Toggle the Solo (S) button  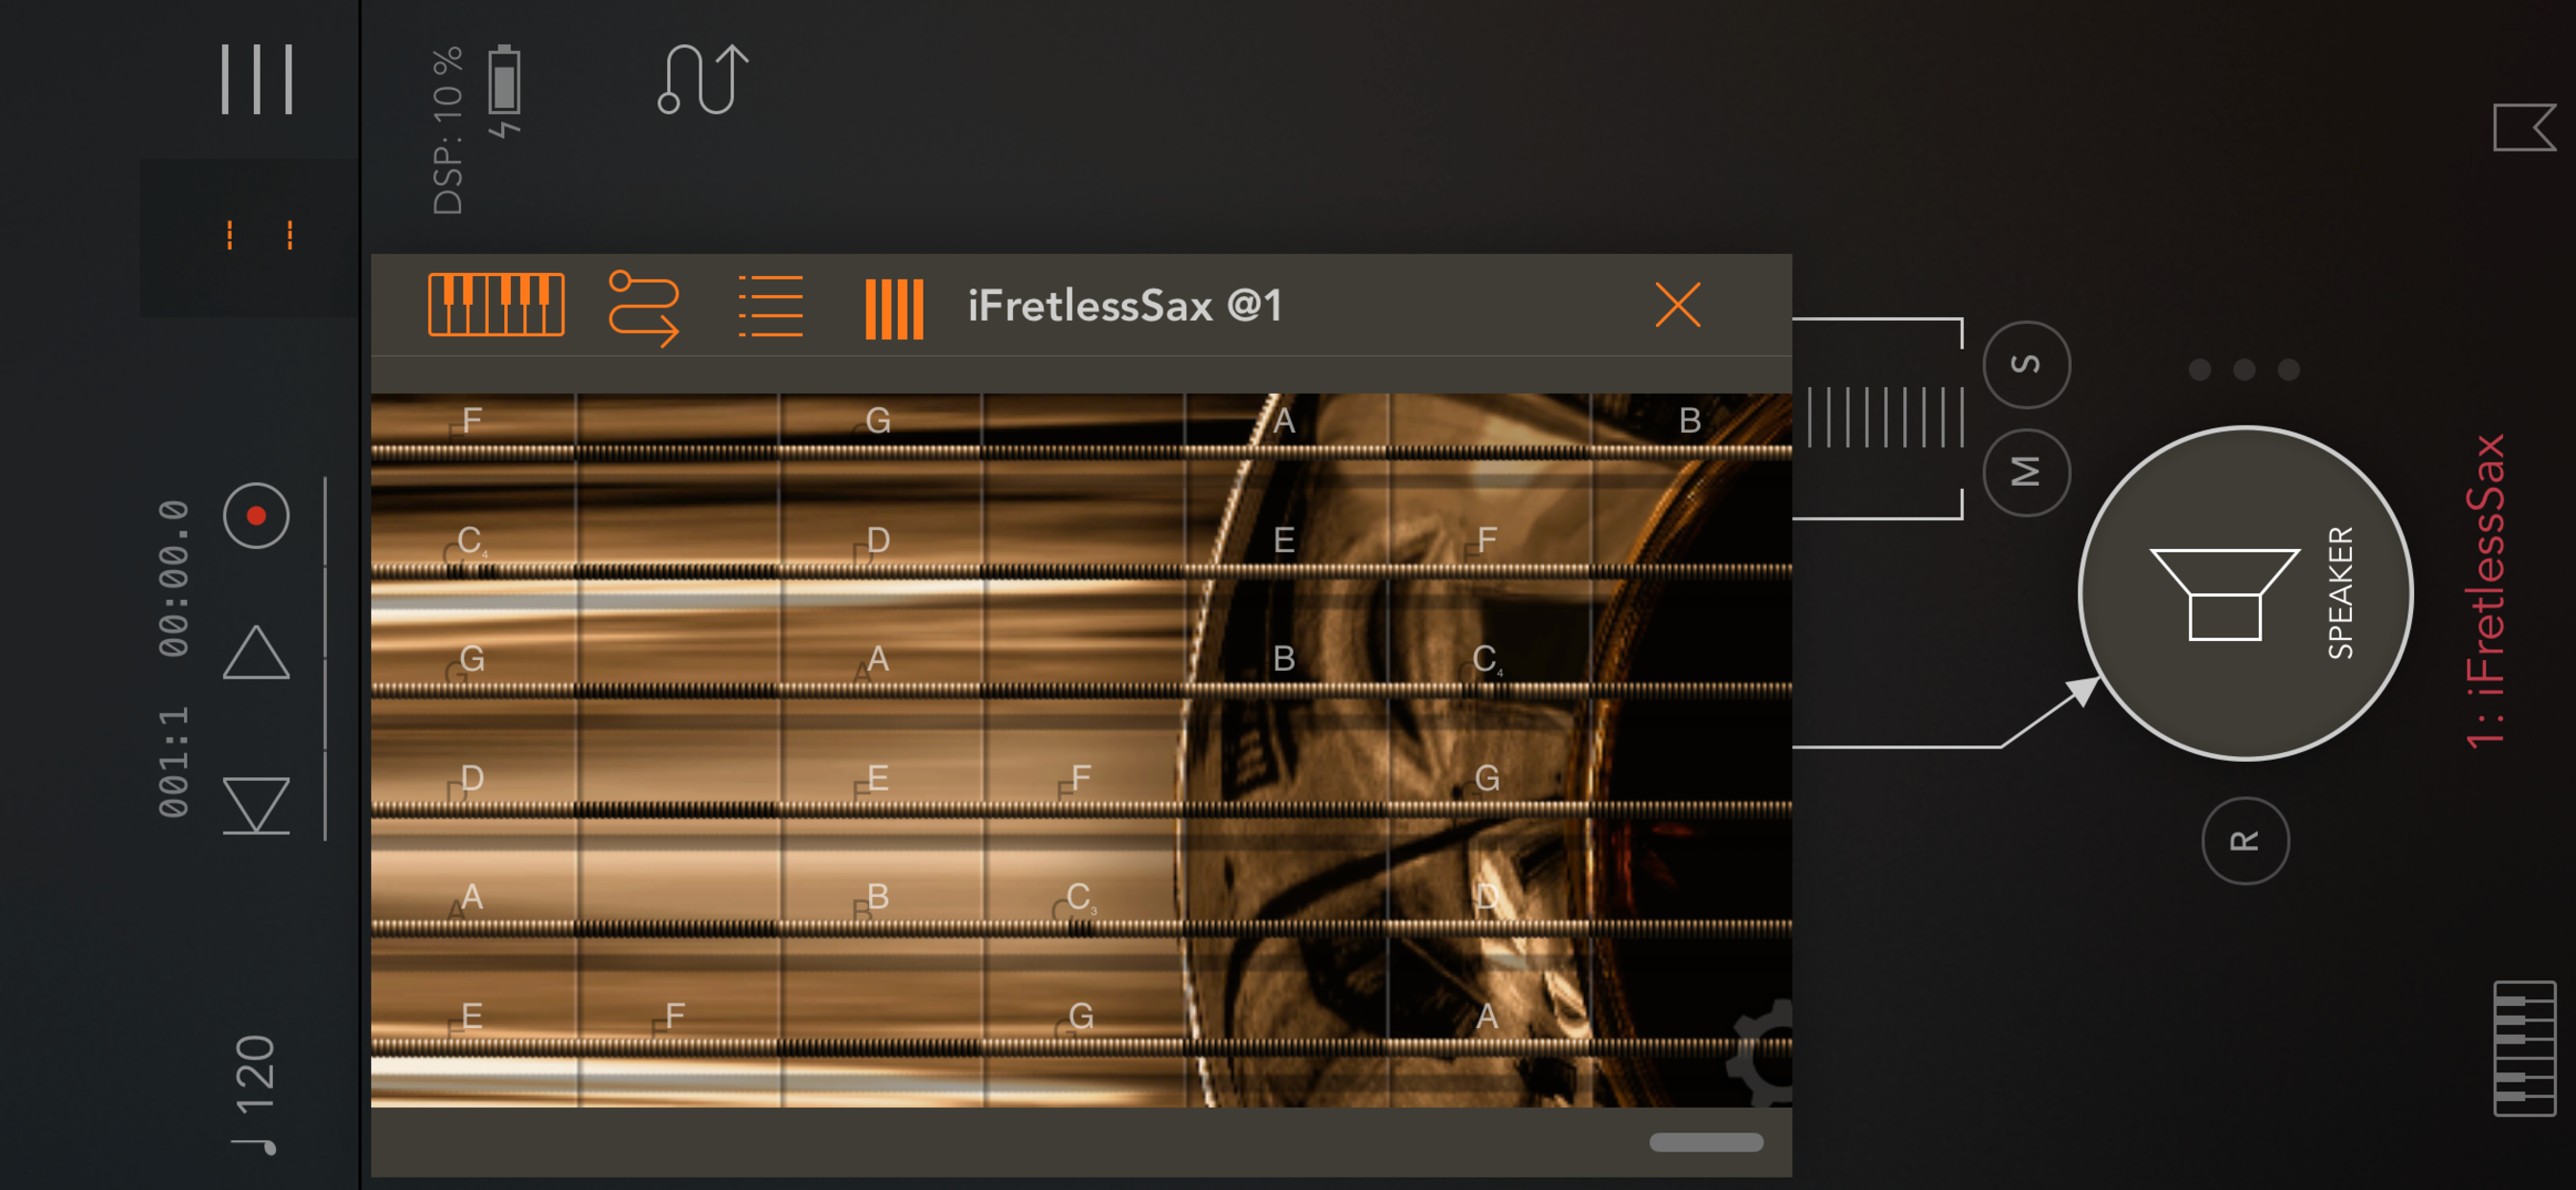[x=2026, y=364]
